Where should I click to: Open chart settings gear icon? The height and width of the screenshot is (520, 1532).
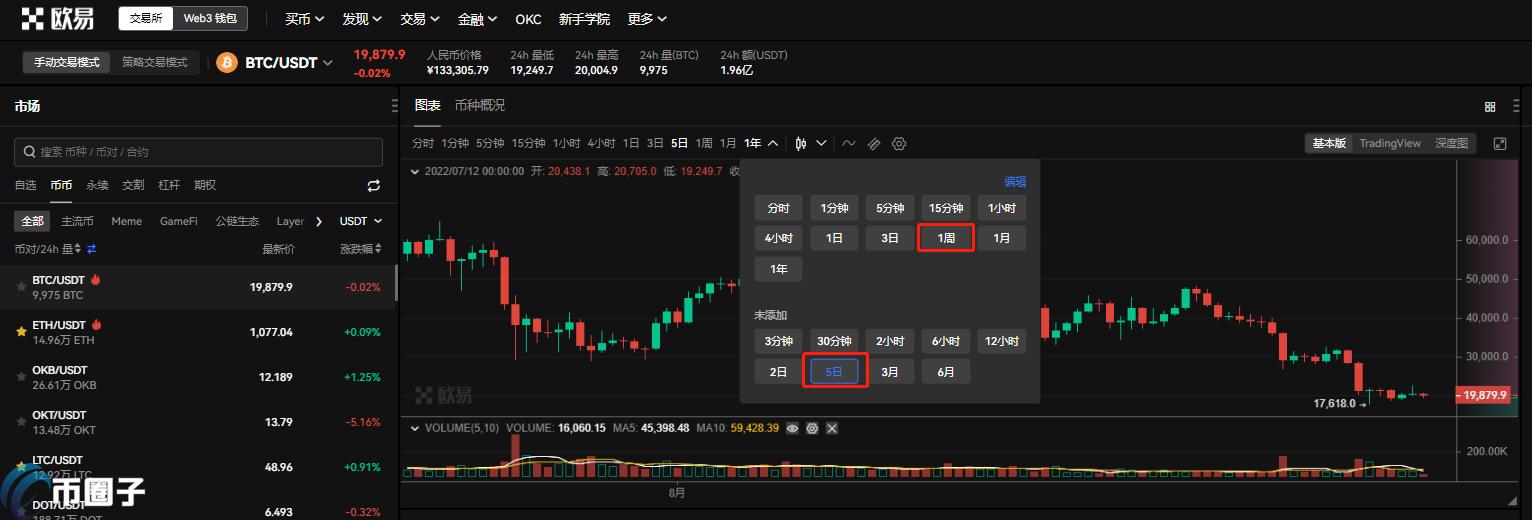tap(899, 144)
